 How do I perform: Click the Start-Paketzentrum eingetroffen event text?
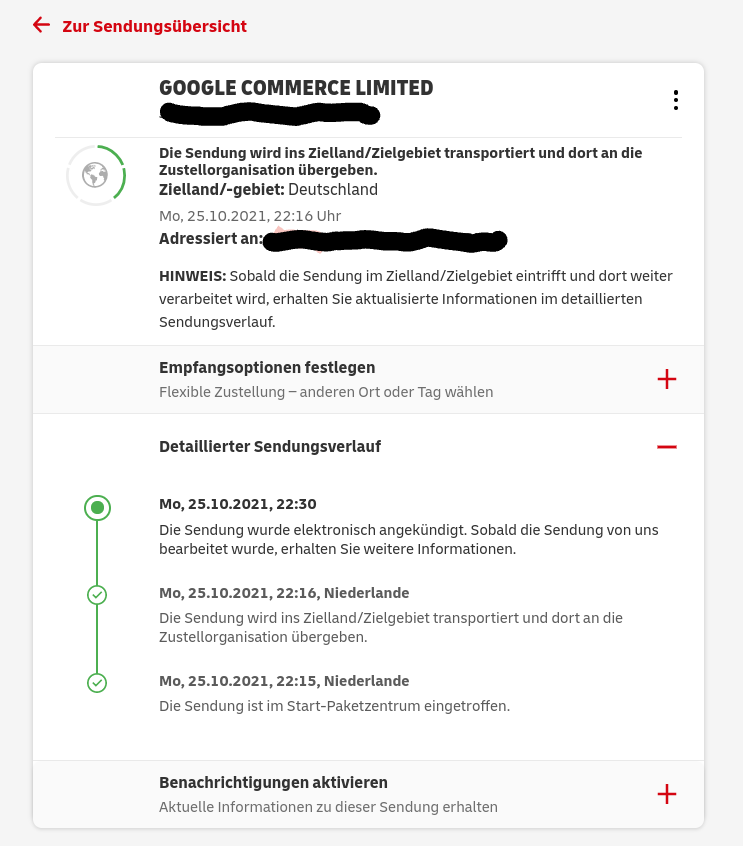[x=334, y=706]
